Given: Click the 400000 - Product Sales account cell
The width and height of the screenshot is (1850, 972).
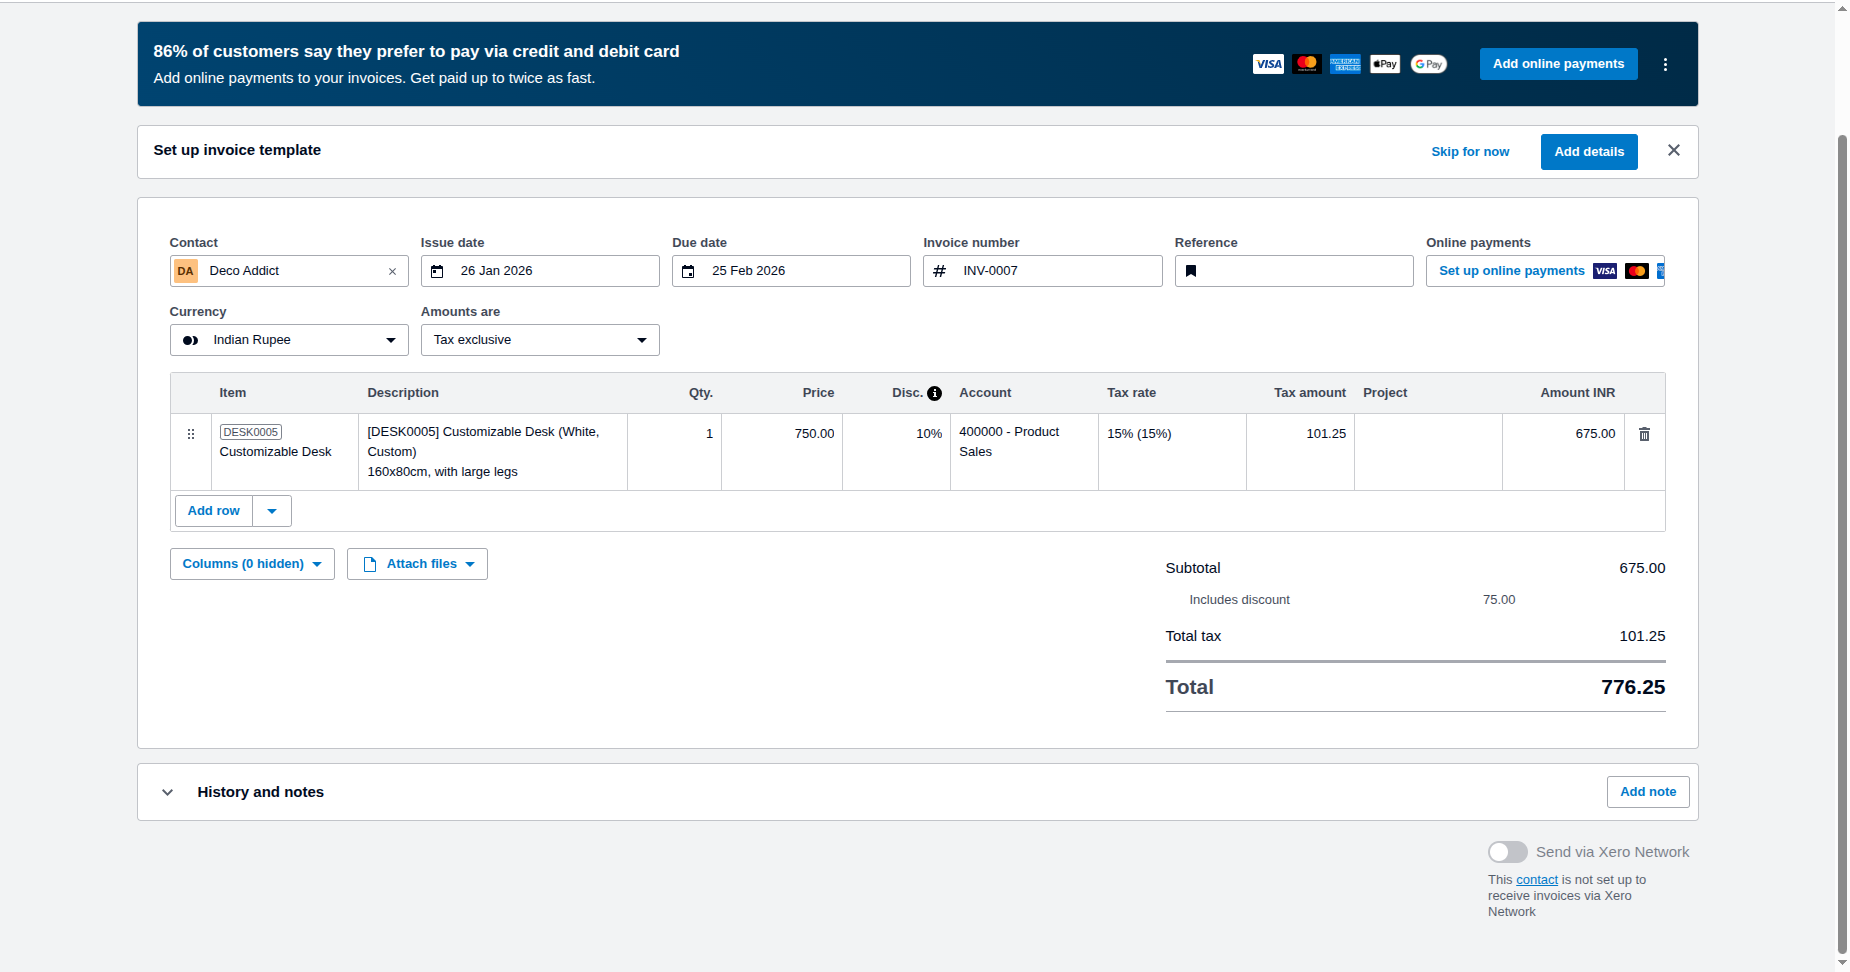Looking at the screenshot, I should click(x=1025, y=452).
